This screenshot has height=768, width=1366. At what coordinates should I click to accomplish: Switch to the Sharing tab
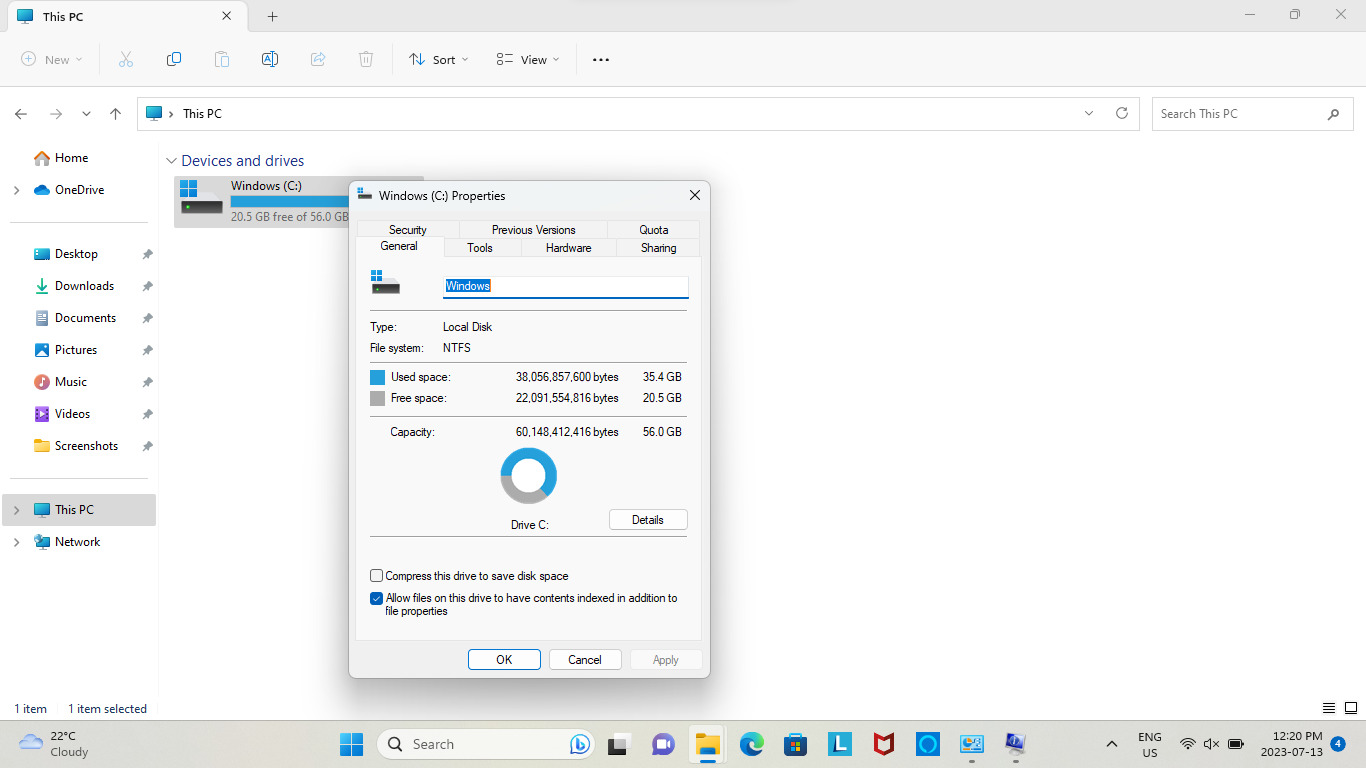659,248
